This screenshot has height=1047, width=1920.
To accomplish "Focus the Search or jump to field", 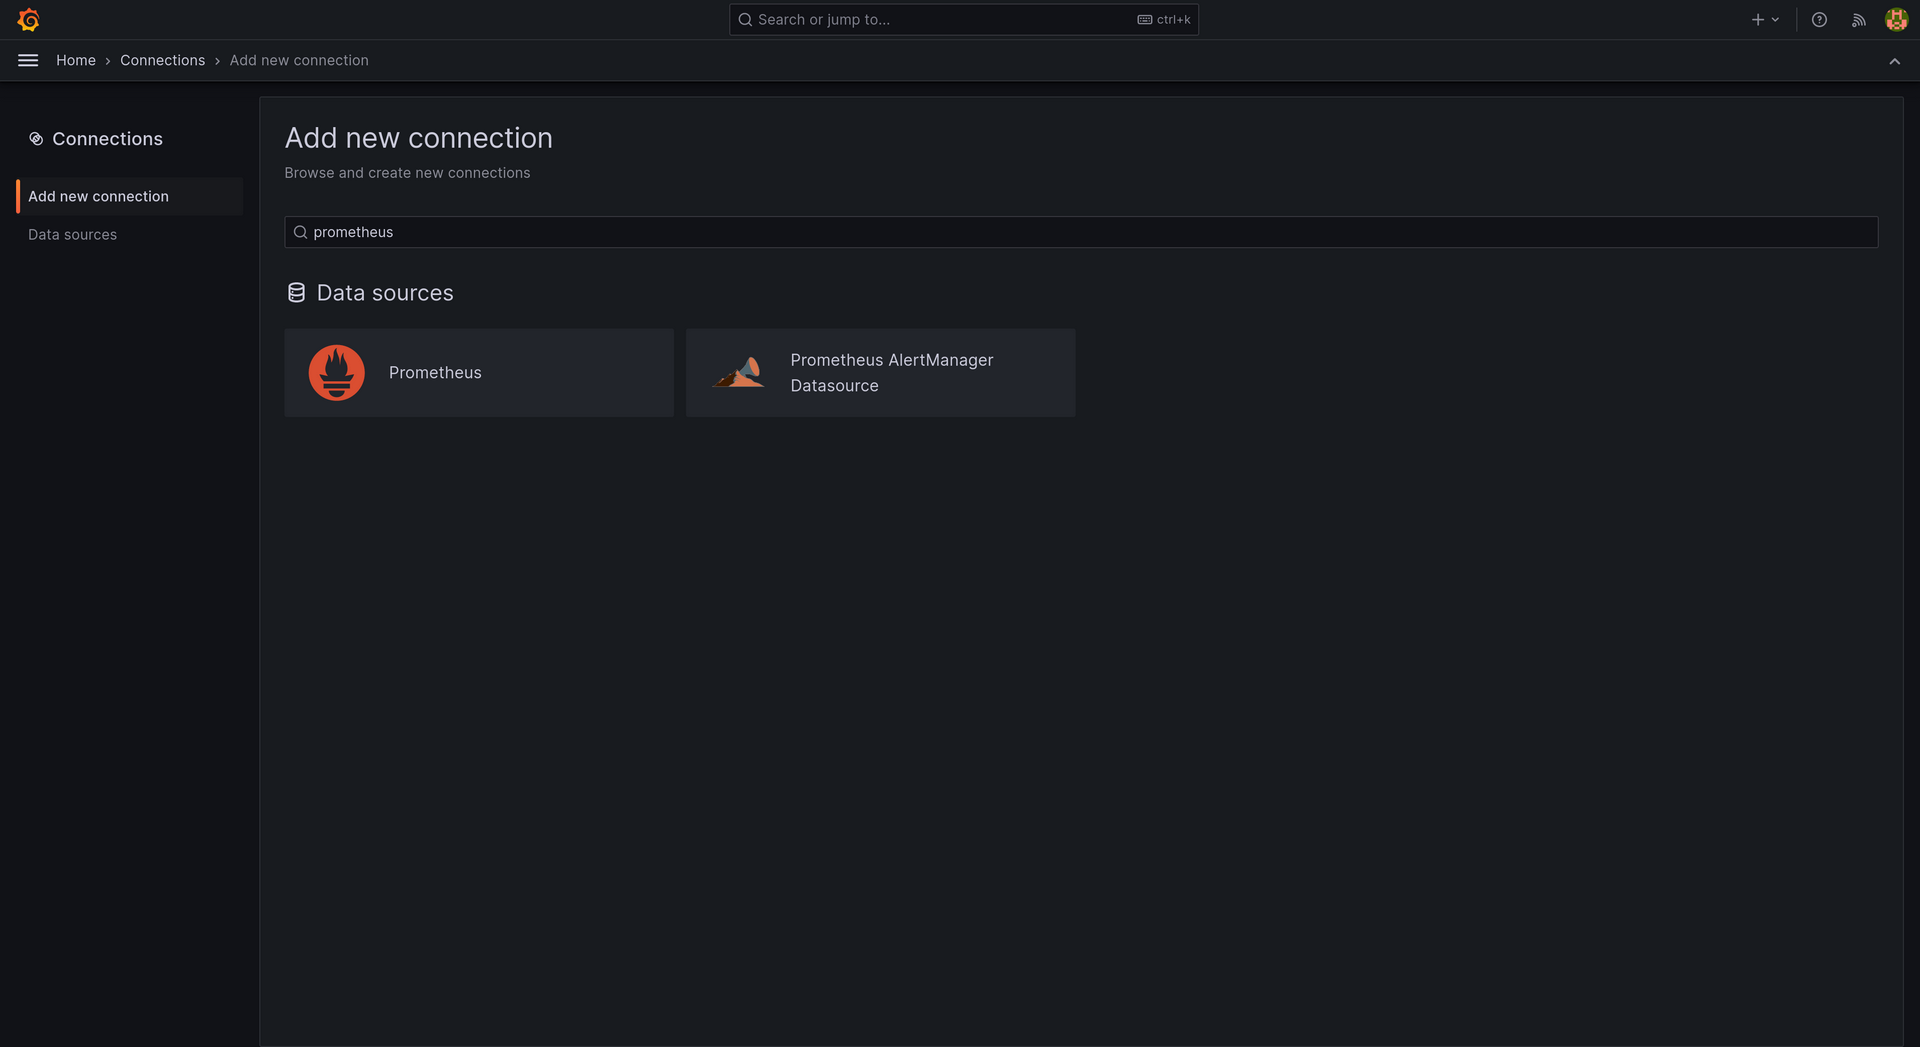I will click(x=963, y=19).
